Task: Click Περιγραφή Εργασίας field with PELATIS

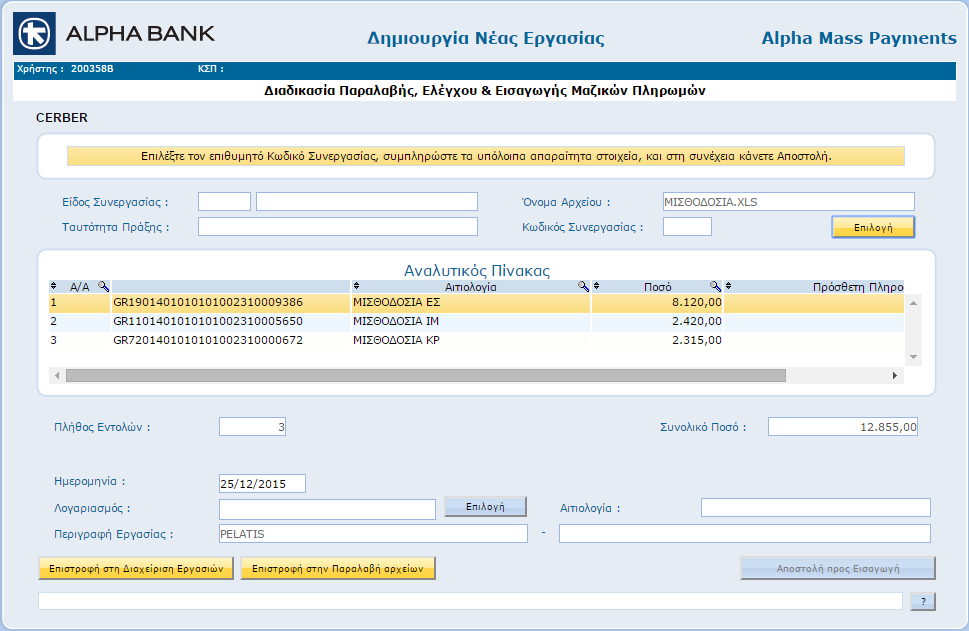Action: 373,534
